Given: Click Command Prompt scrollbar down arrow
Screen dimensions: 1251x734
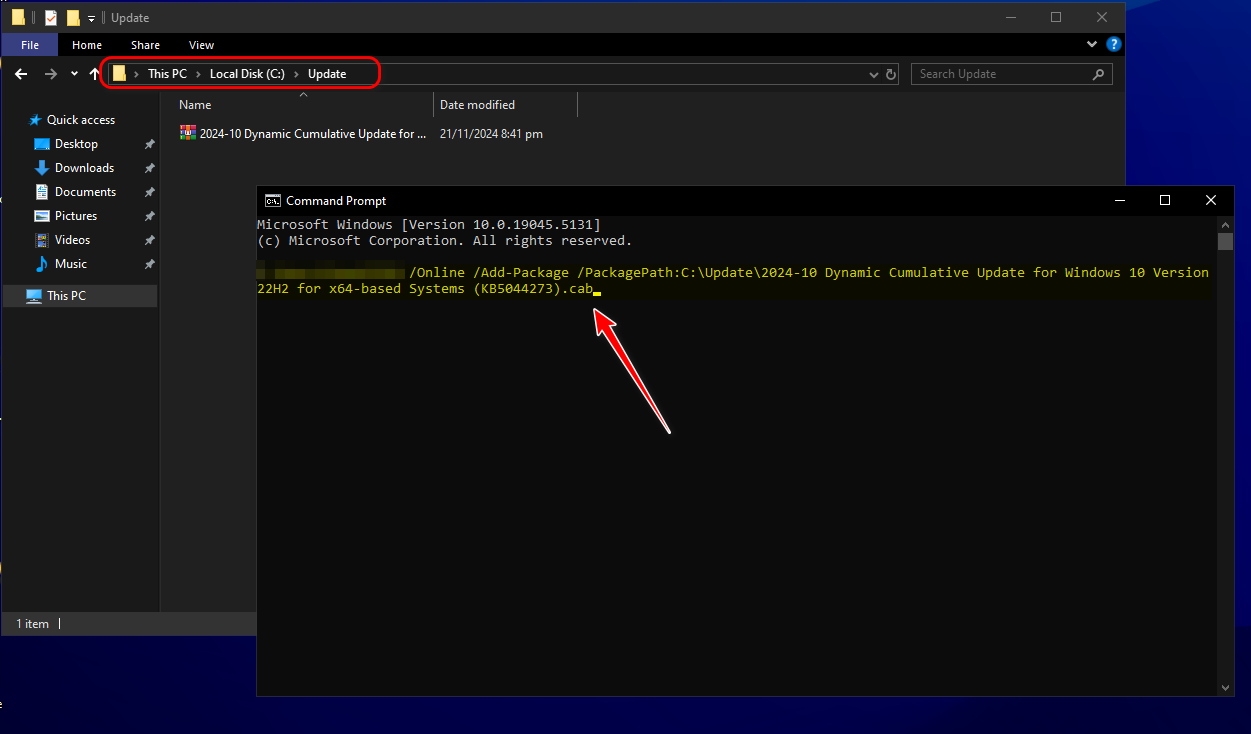Looking at the screenshot, I should pos(1226,688).
